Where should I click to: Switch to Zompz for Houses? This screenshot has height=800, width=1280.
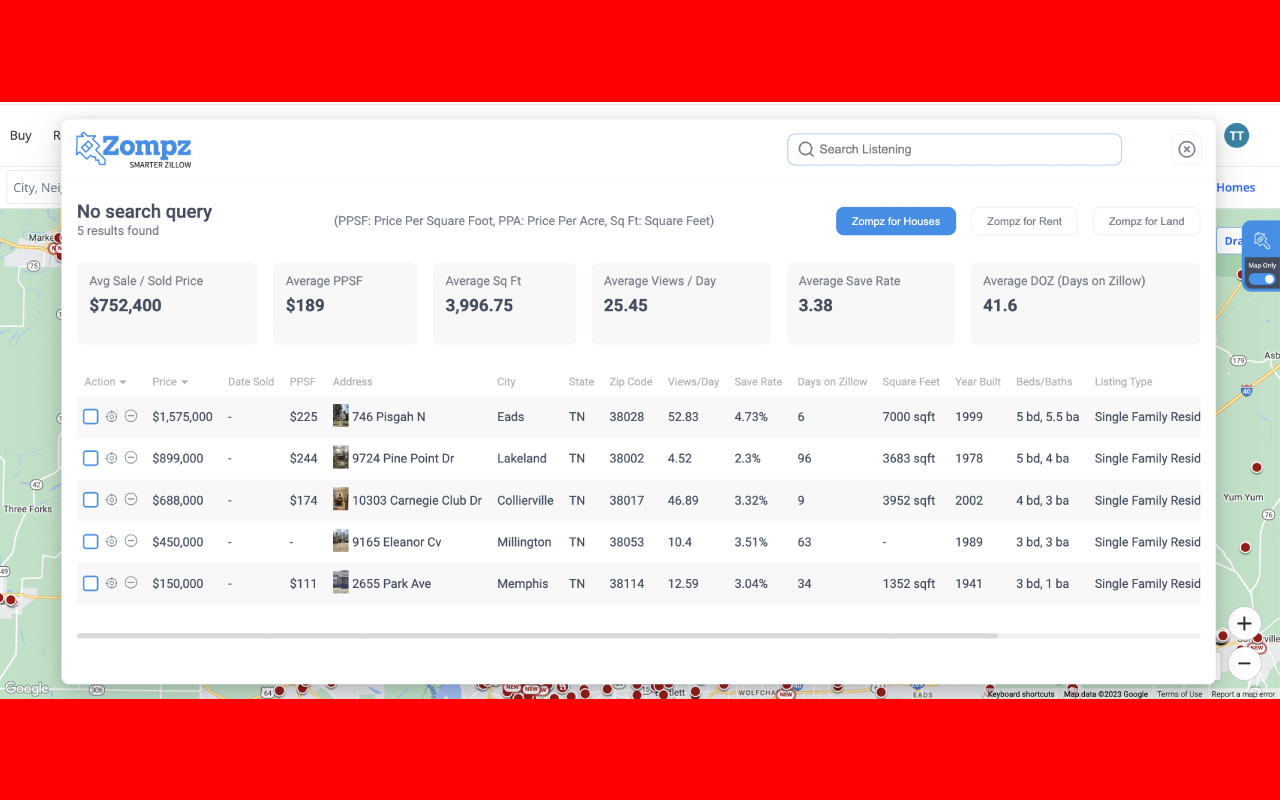point(896,221)
